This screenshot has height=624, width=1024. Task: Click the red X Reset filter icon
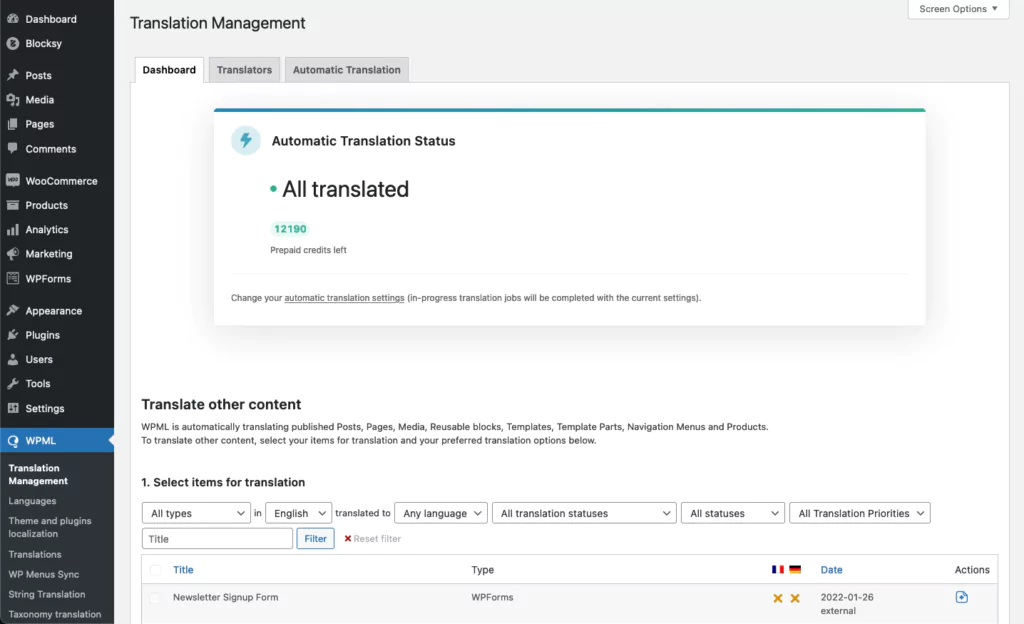(x=347, y=538)
